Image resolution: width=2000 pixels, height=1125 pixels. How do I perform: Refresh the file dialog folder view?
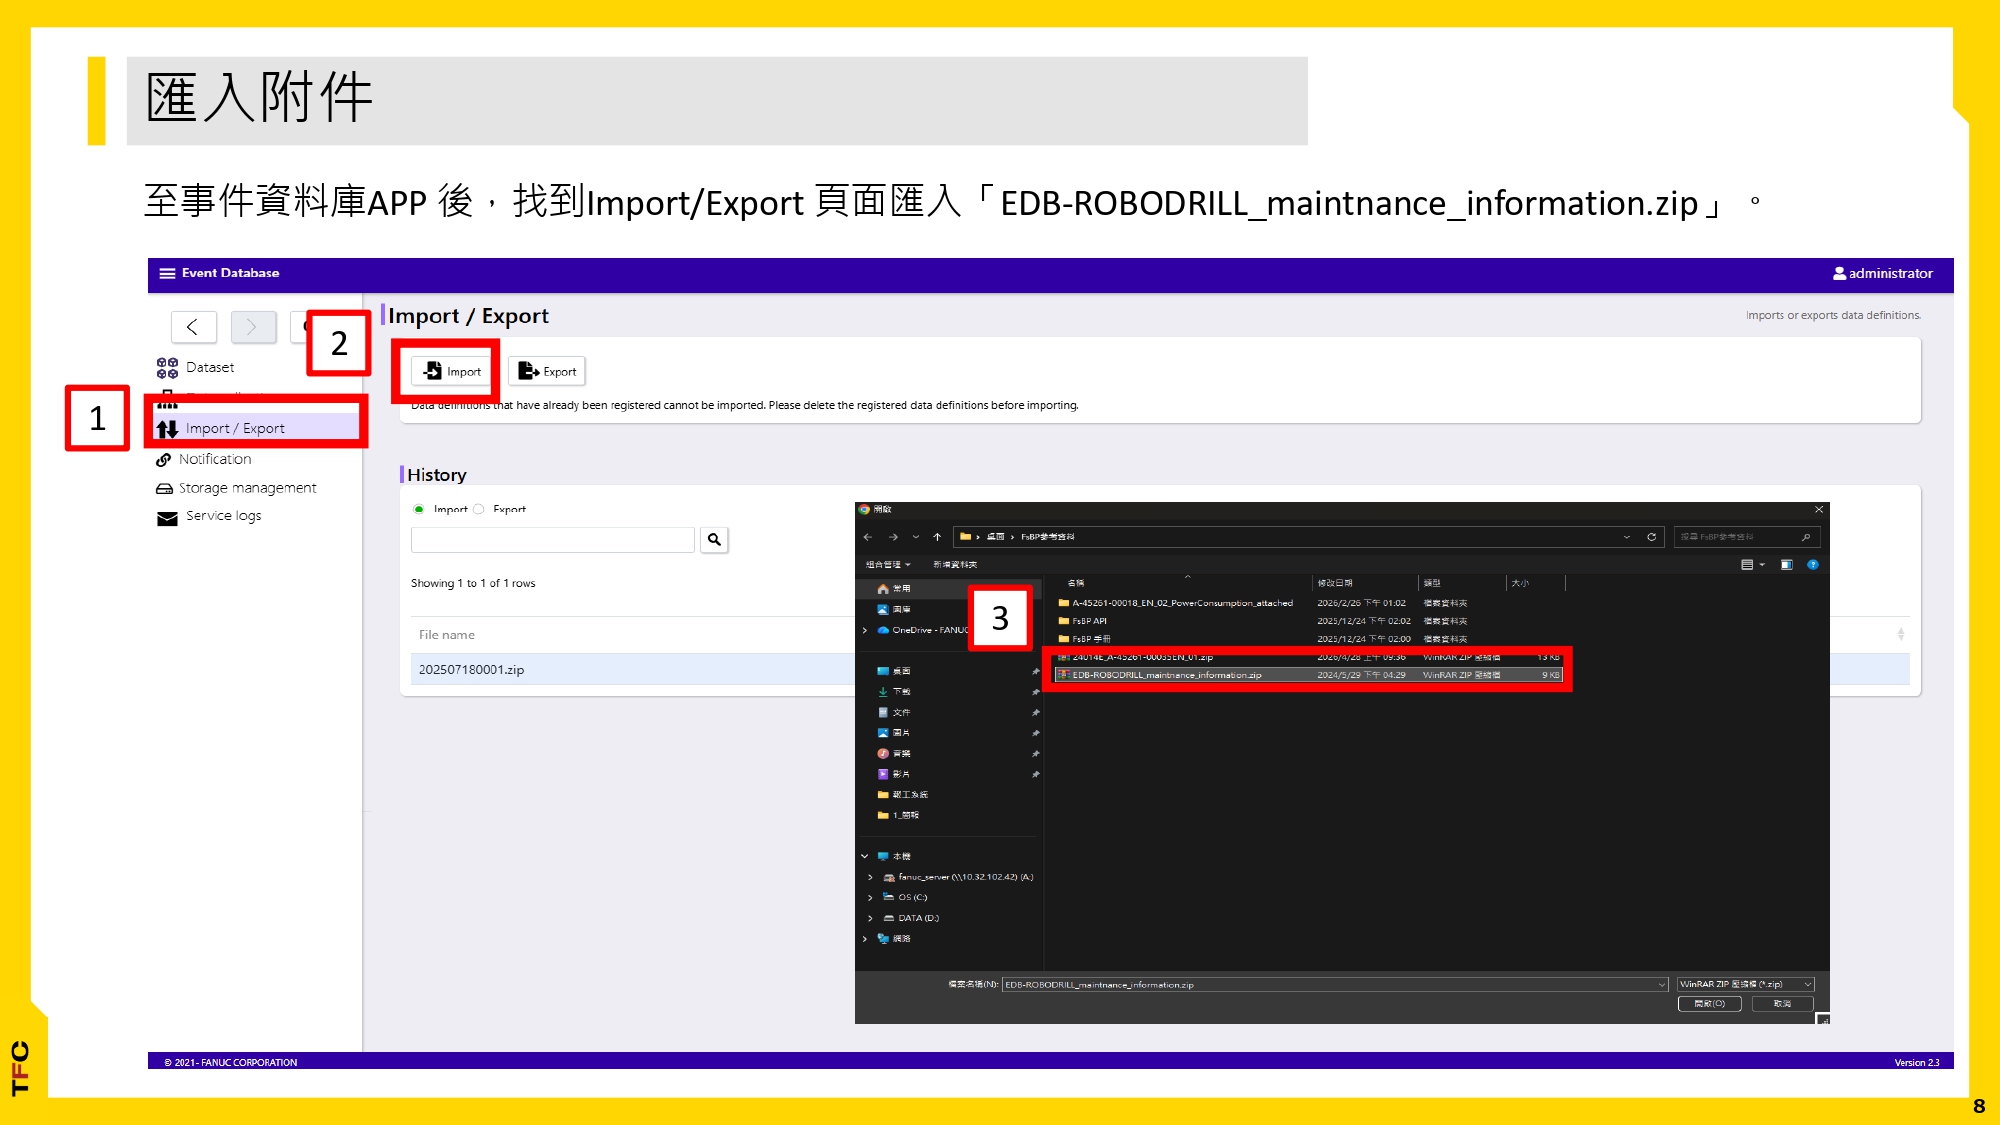point(1652,537)
